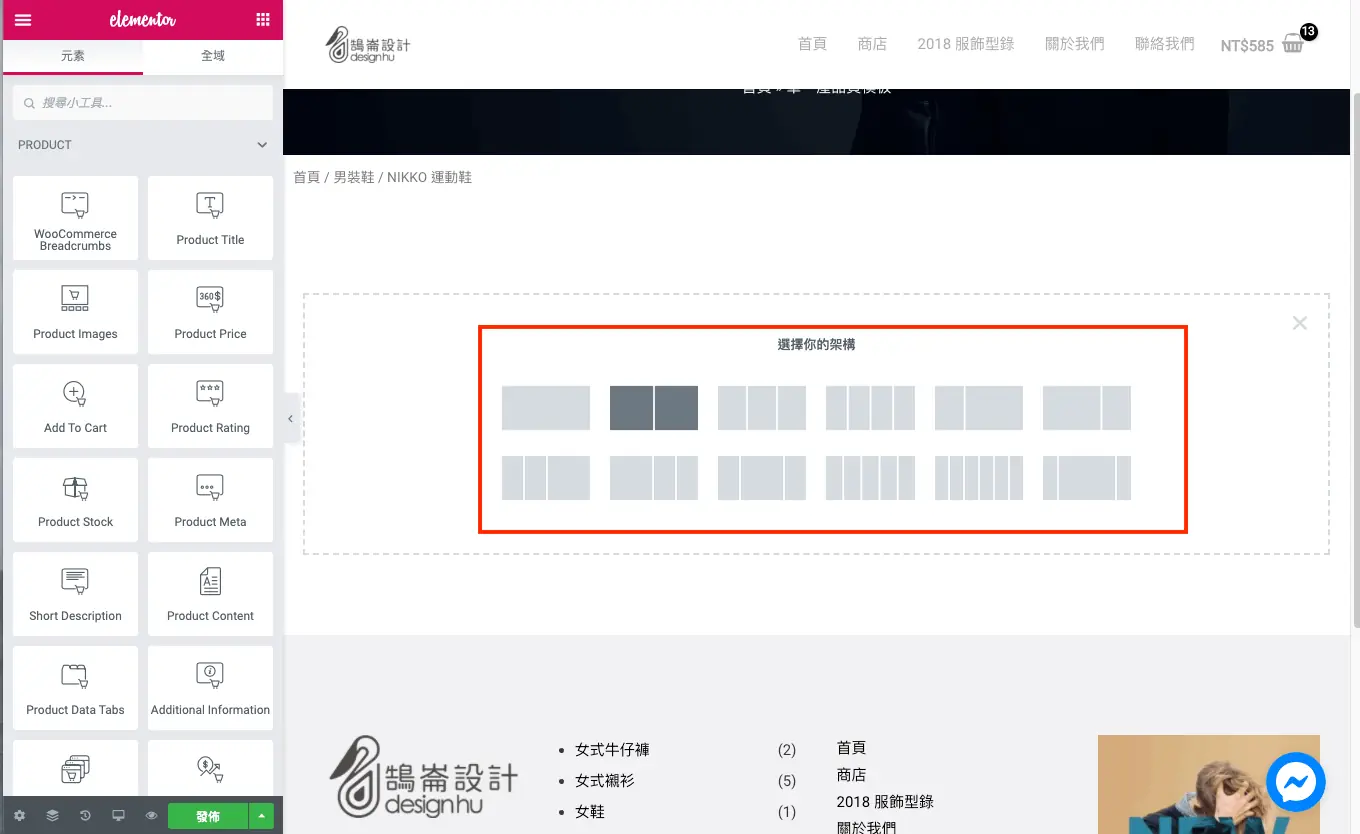Choose the six equal columns structure
Viewport: 1360px width, 834px height.
tap(979, 478)
